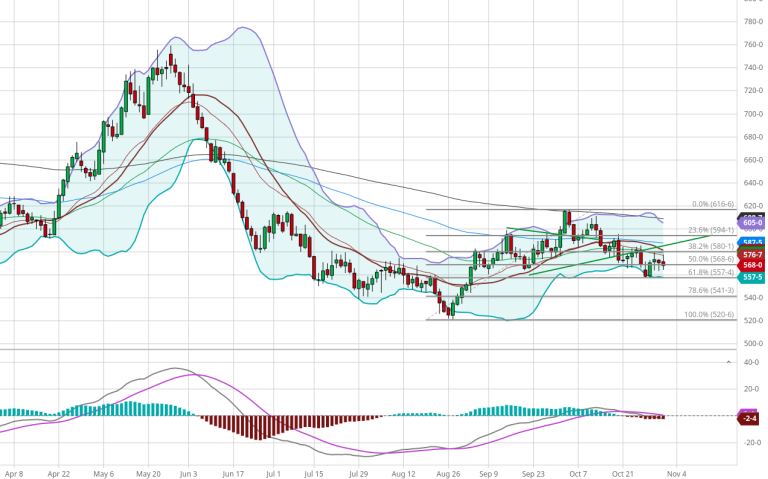The image size is (768, 479).
Task: Click the purple 605-0 upper band price tag
Action: 753,223
